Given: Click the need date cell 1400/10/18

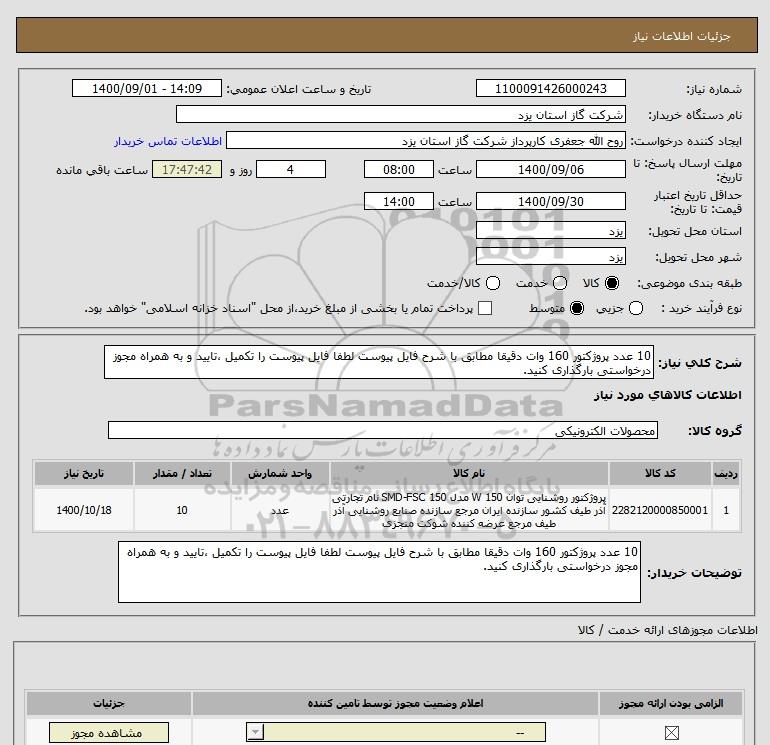Looking at the screenshot, I should tap(83, 510).
